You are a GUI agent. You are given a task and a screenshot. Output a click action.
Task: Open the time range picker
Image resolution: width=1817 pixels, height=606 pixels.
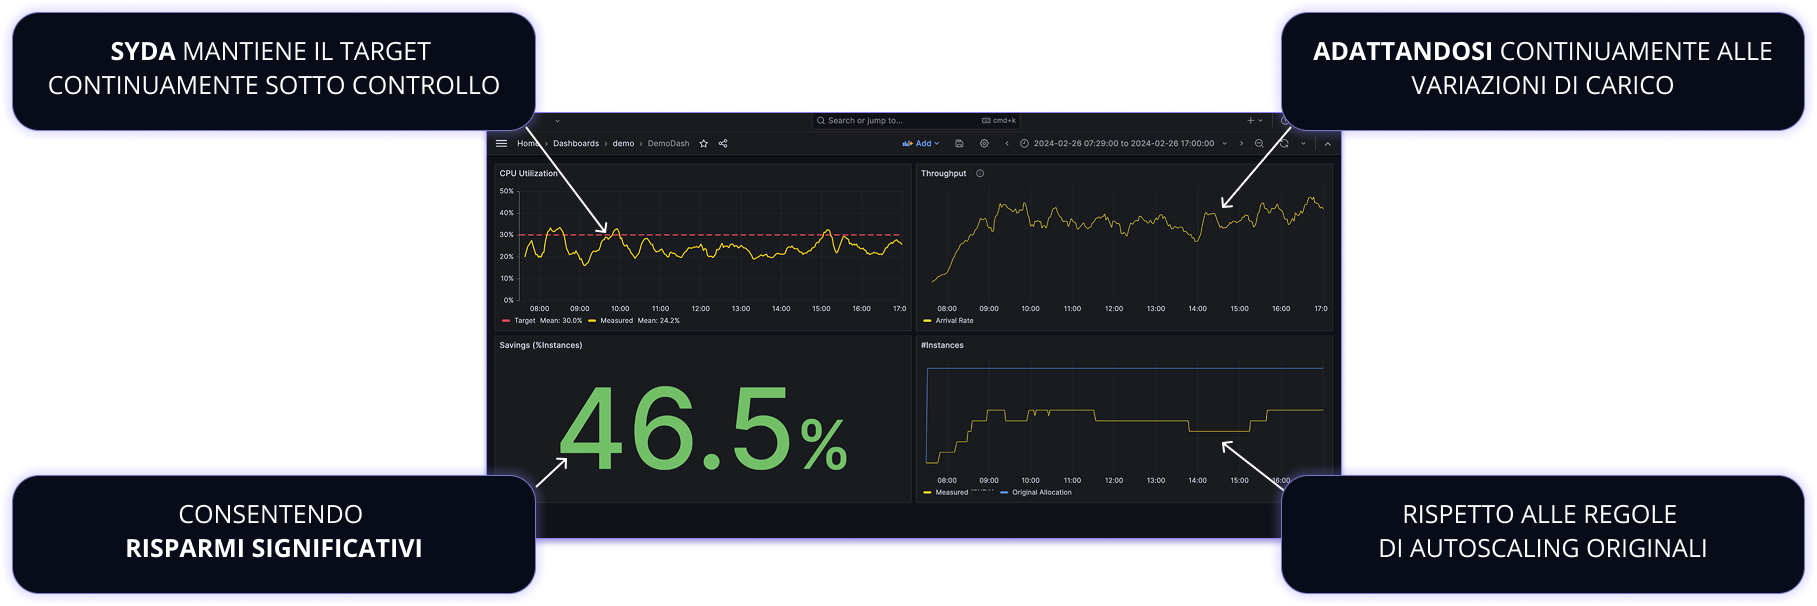[1123, 144]
